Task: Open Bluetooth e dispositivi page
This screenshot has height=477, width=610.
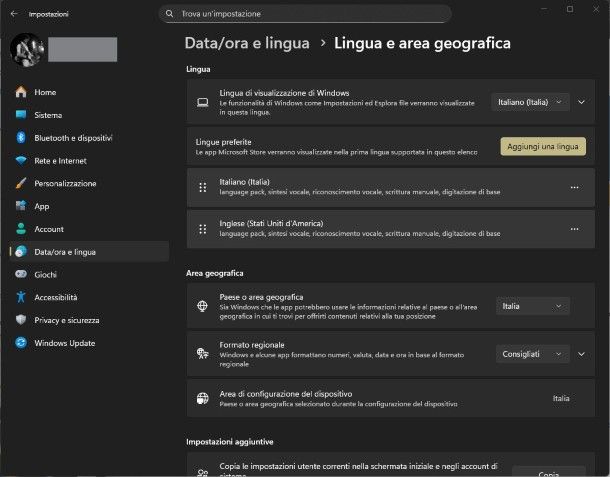Action: pyautogui.click(x=89, y=138)
